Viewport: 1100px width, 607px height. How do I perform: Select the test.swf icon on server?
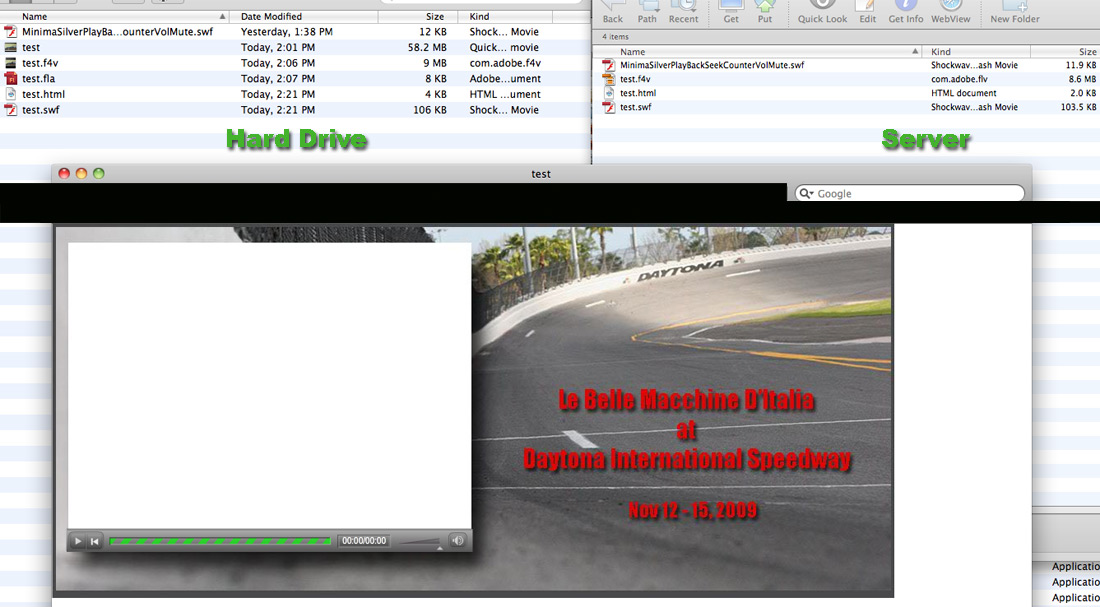608,107
